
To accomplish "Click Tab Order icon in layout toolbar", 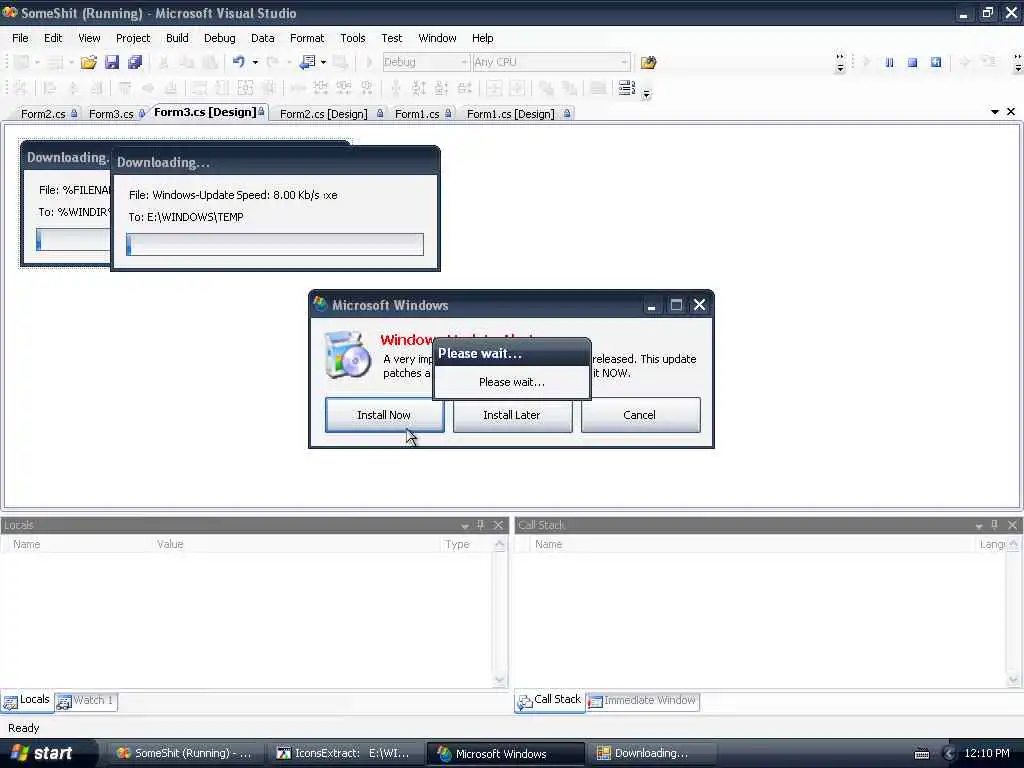I will coord(626,88).
